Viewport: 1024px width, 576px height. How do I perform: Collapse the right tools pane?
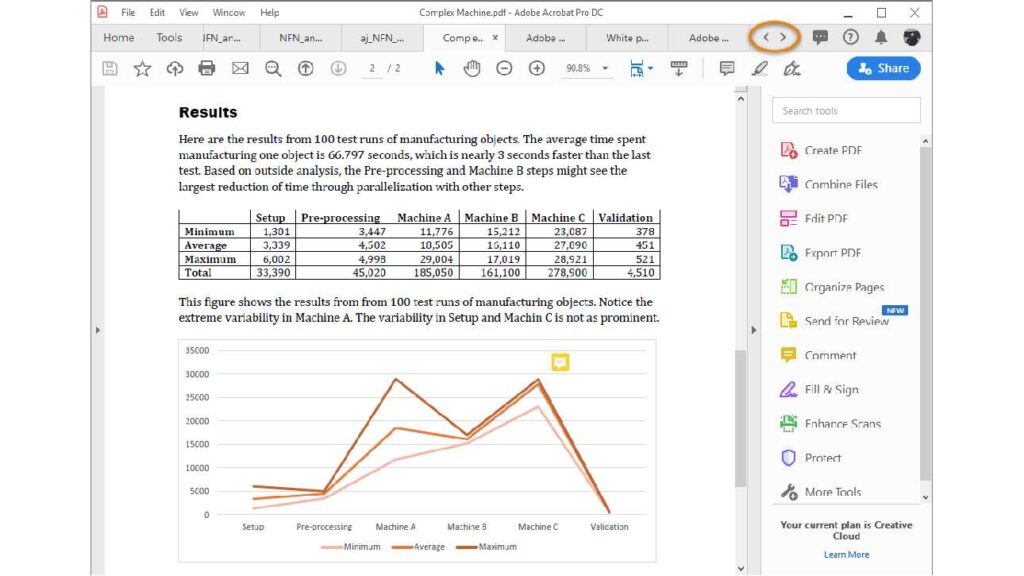(x=754, y=330)
